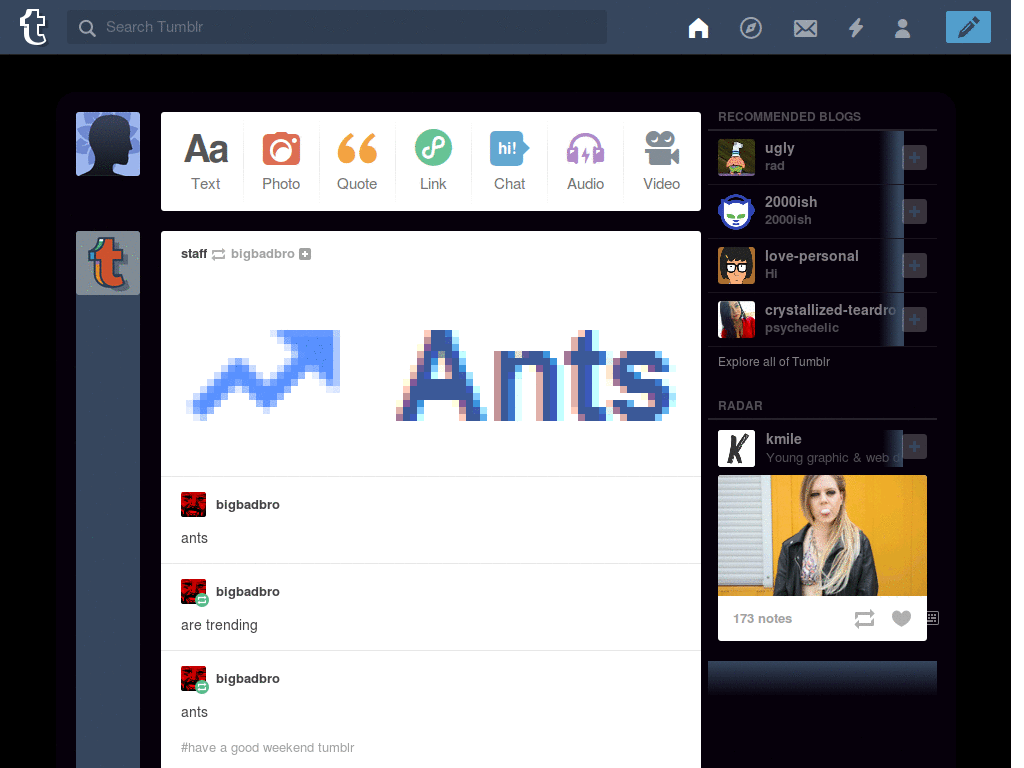Open the Explore compass icon
This screenshot has width=1024, height=768.
(750, 28)
